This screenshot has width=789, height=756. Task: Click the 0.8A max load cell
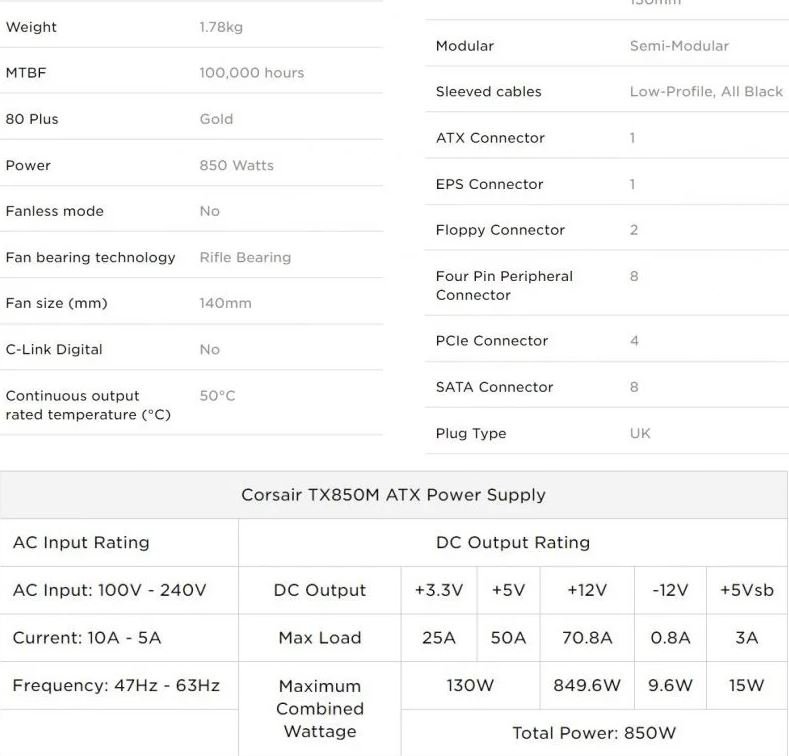[670, 638]
